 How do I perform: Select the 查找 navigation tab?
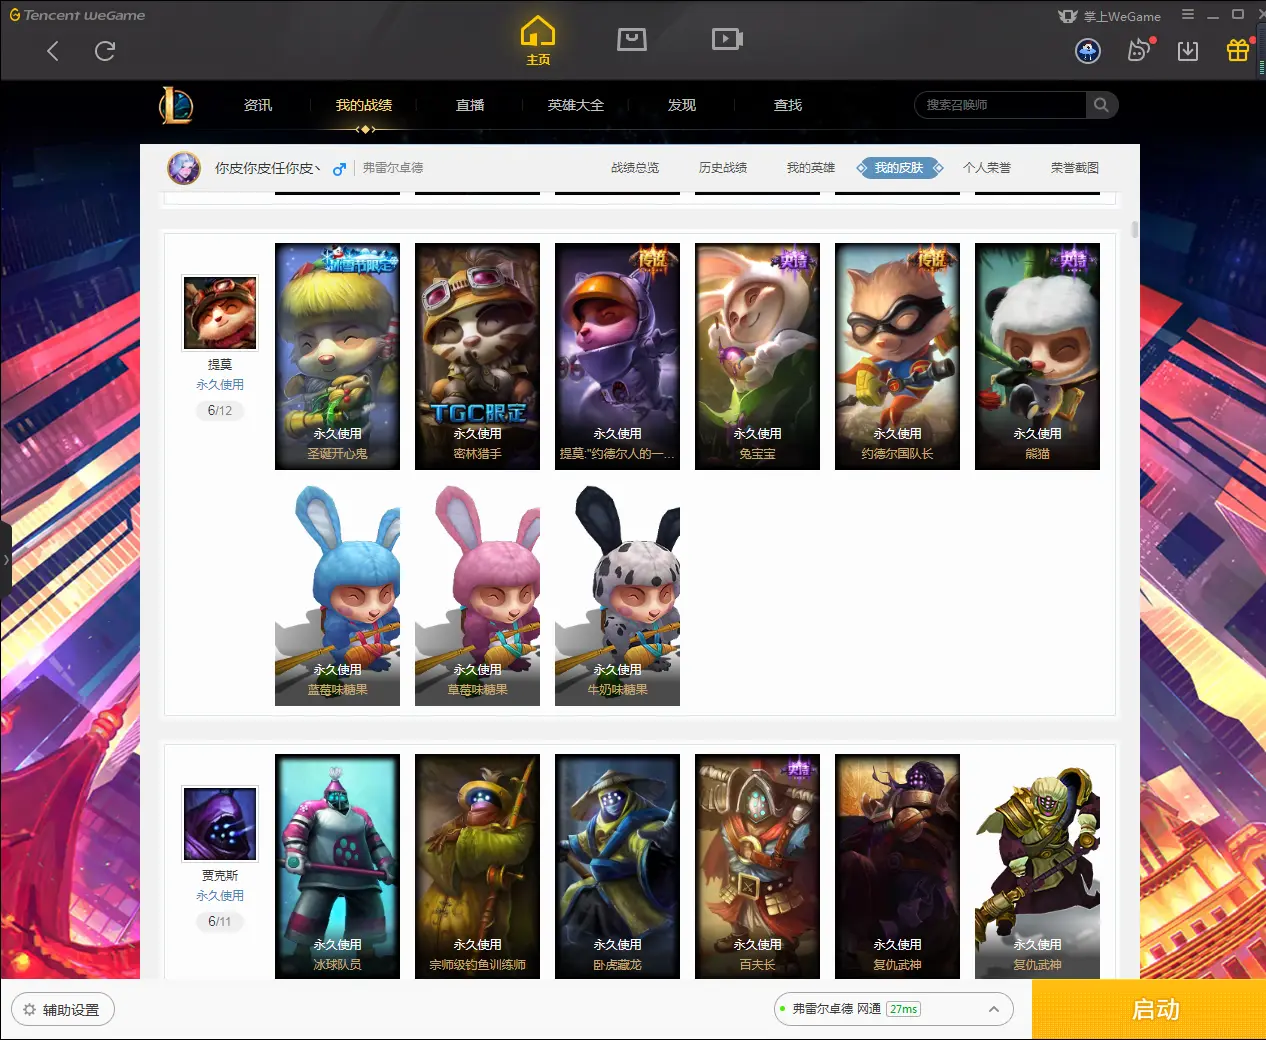788,105
